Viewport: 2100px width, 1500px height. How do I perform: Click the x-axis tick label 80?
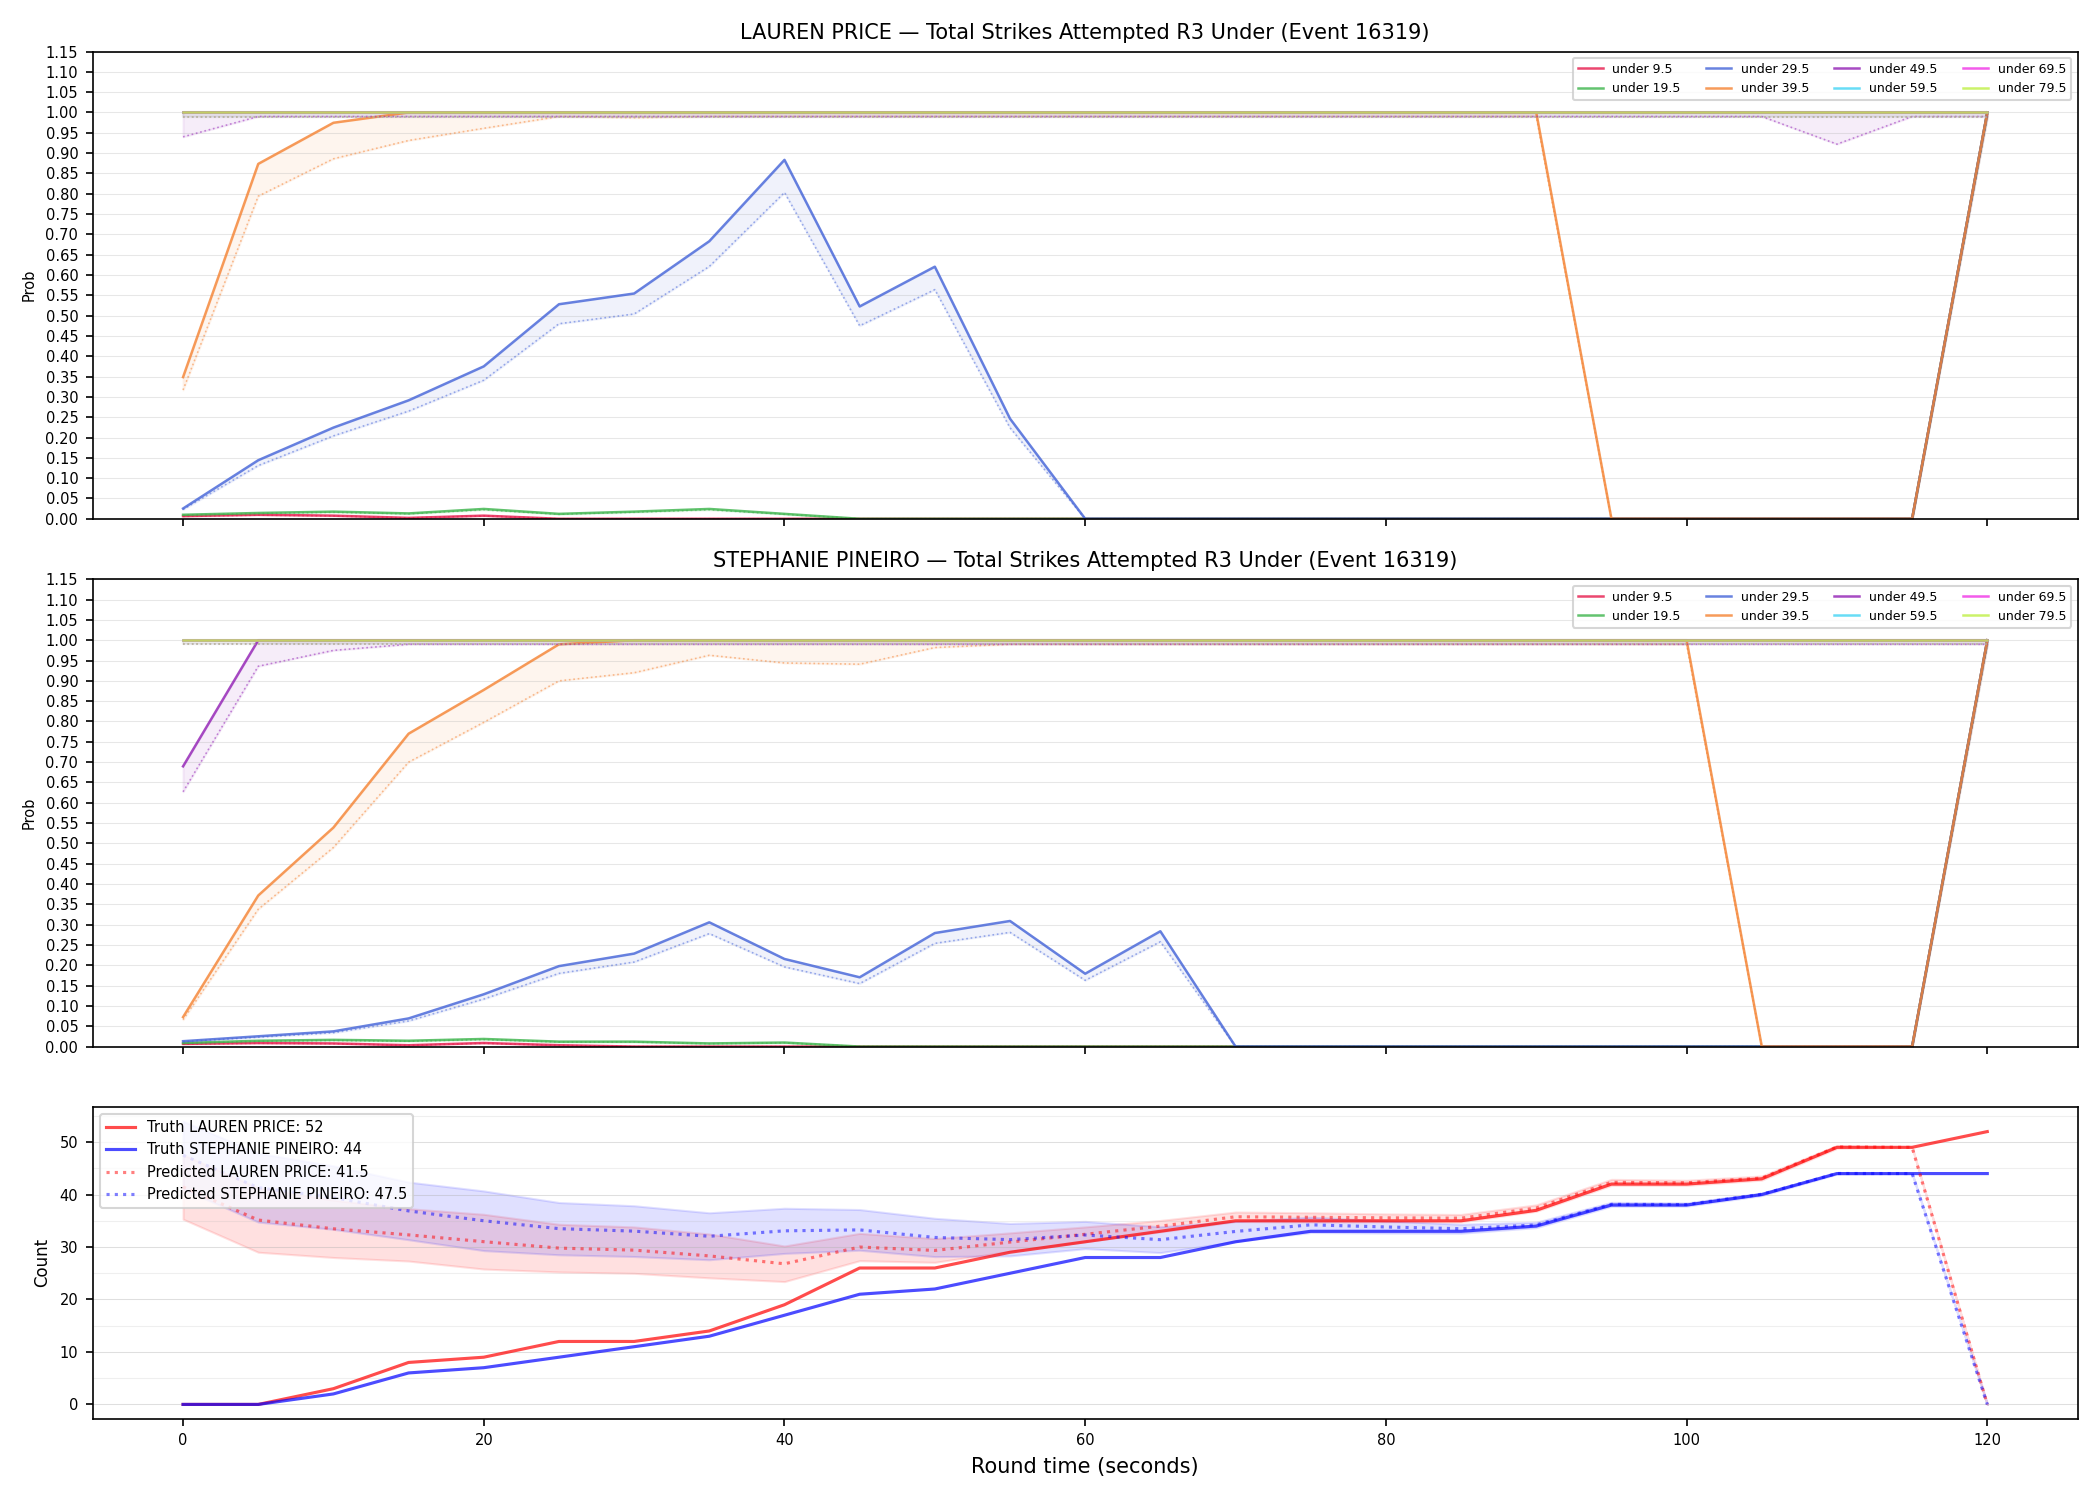(x=1386, y=1440)
